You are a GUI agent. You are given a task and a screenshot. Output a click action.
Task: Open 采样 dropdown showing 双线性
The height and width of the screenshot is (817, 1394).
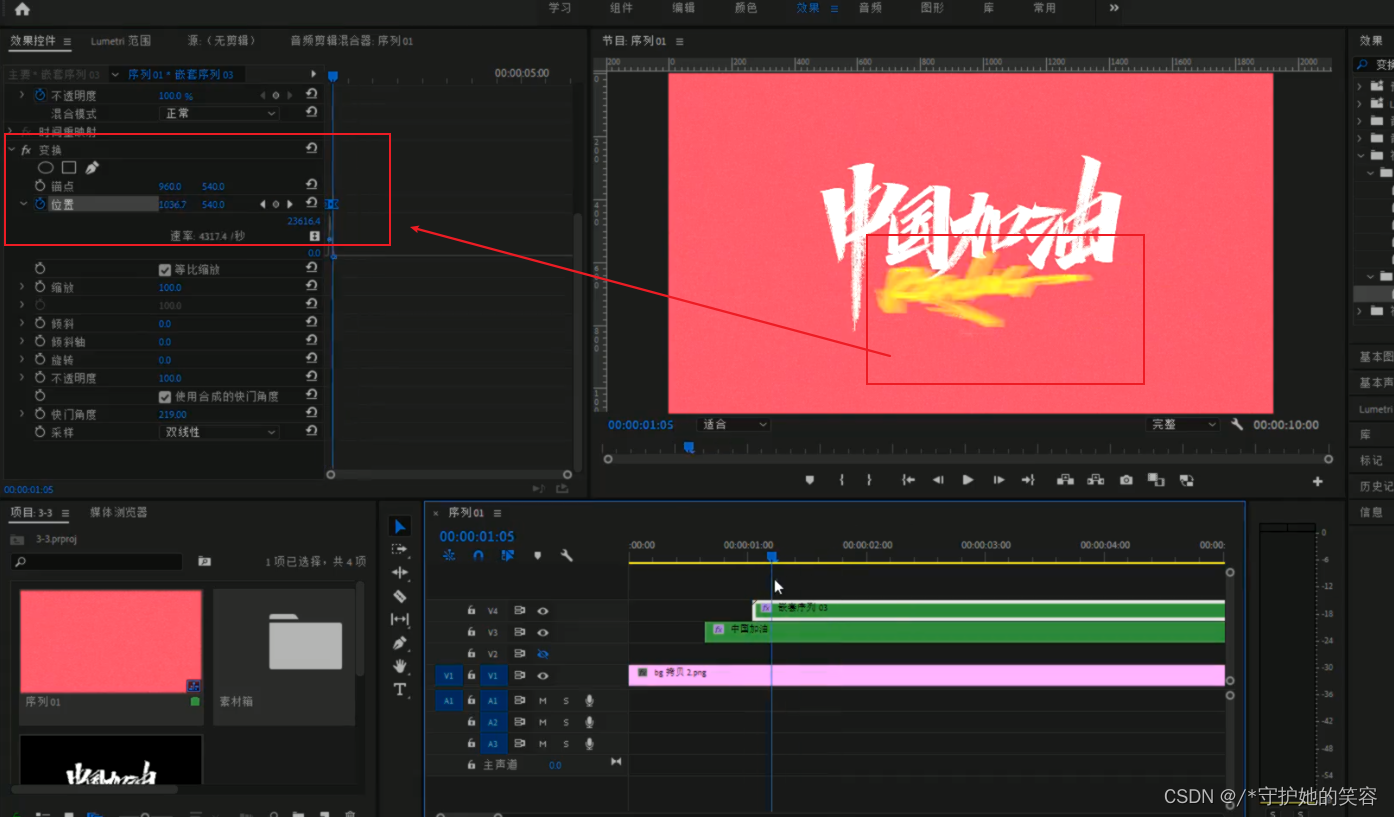219,432
